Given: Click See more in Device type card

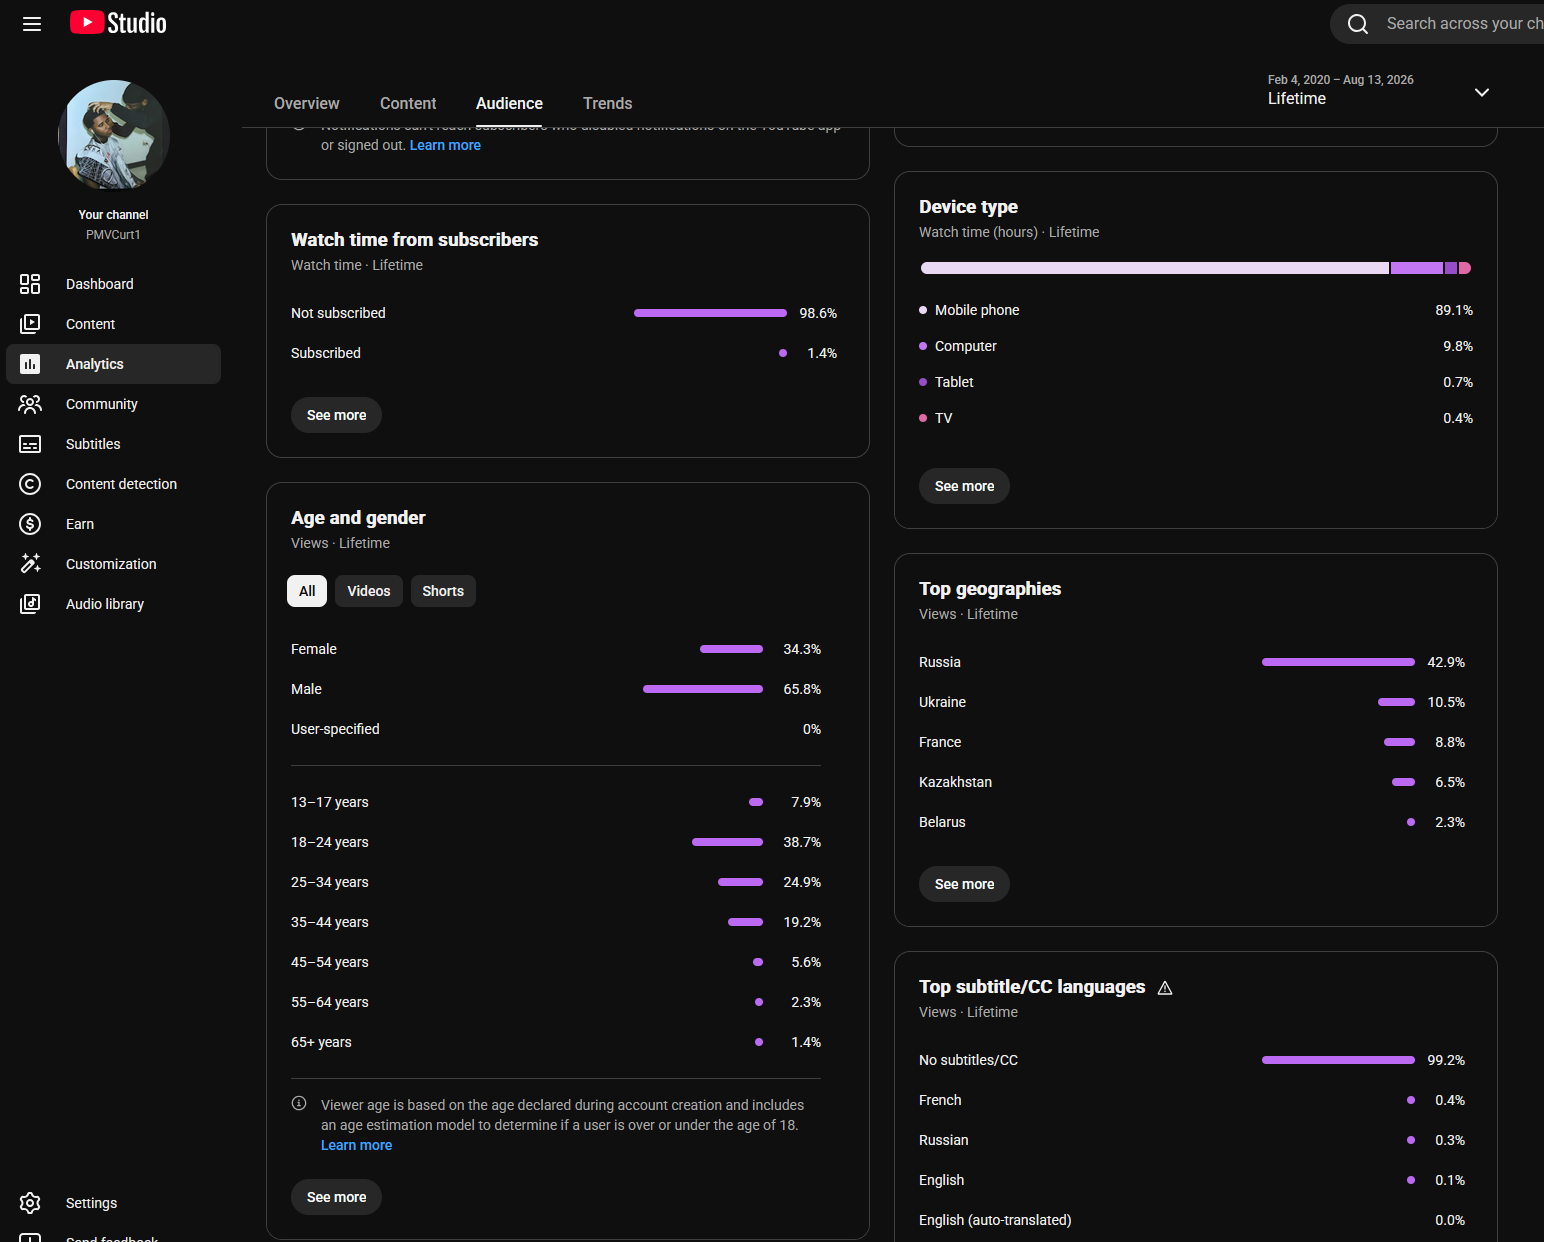Looking at the screenshot, I should 964,486.
